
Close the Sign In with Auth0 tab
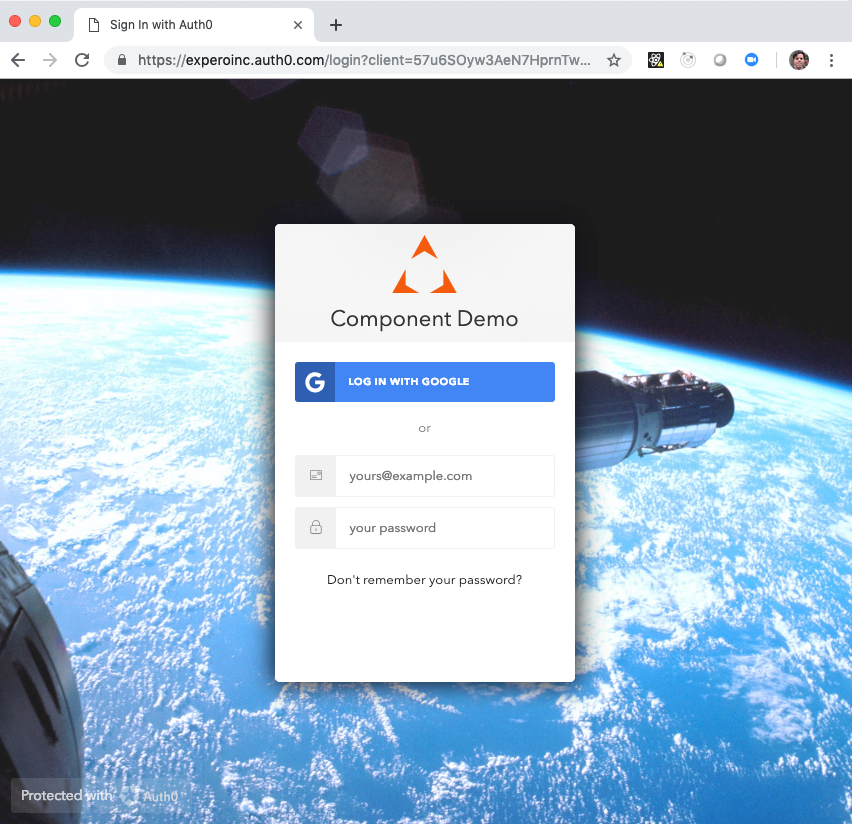(x=298, y=25)
